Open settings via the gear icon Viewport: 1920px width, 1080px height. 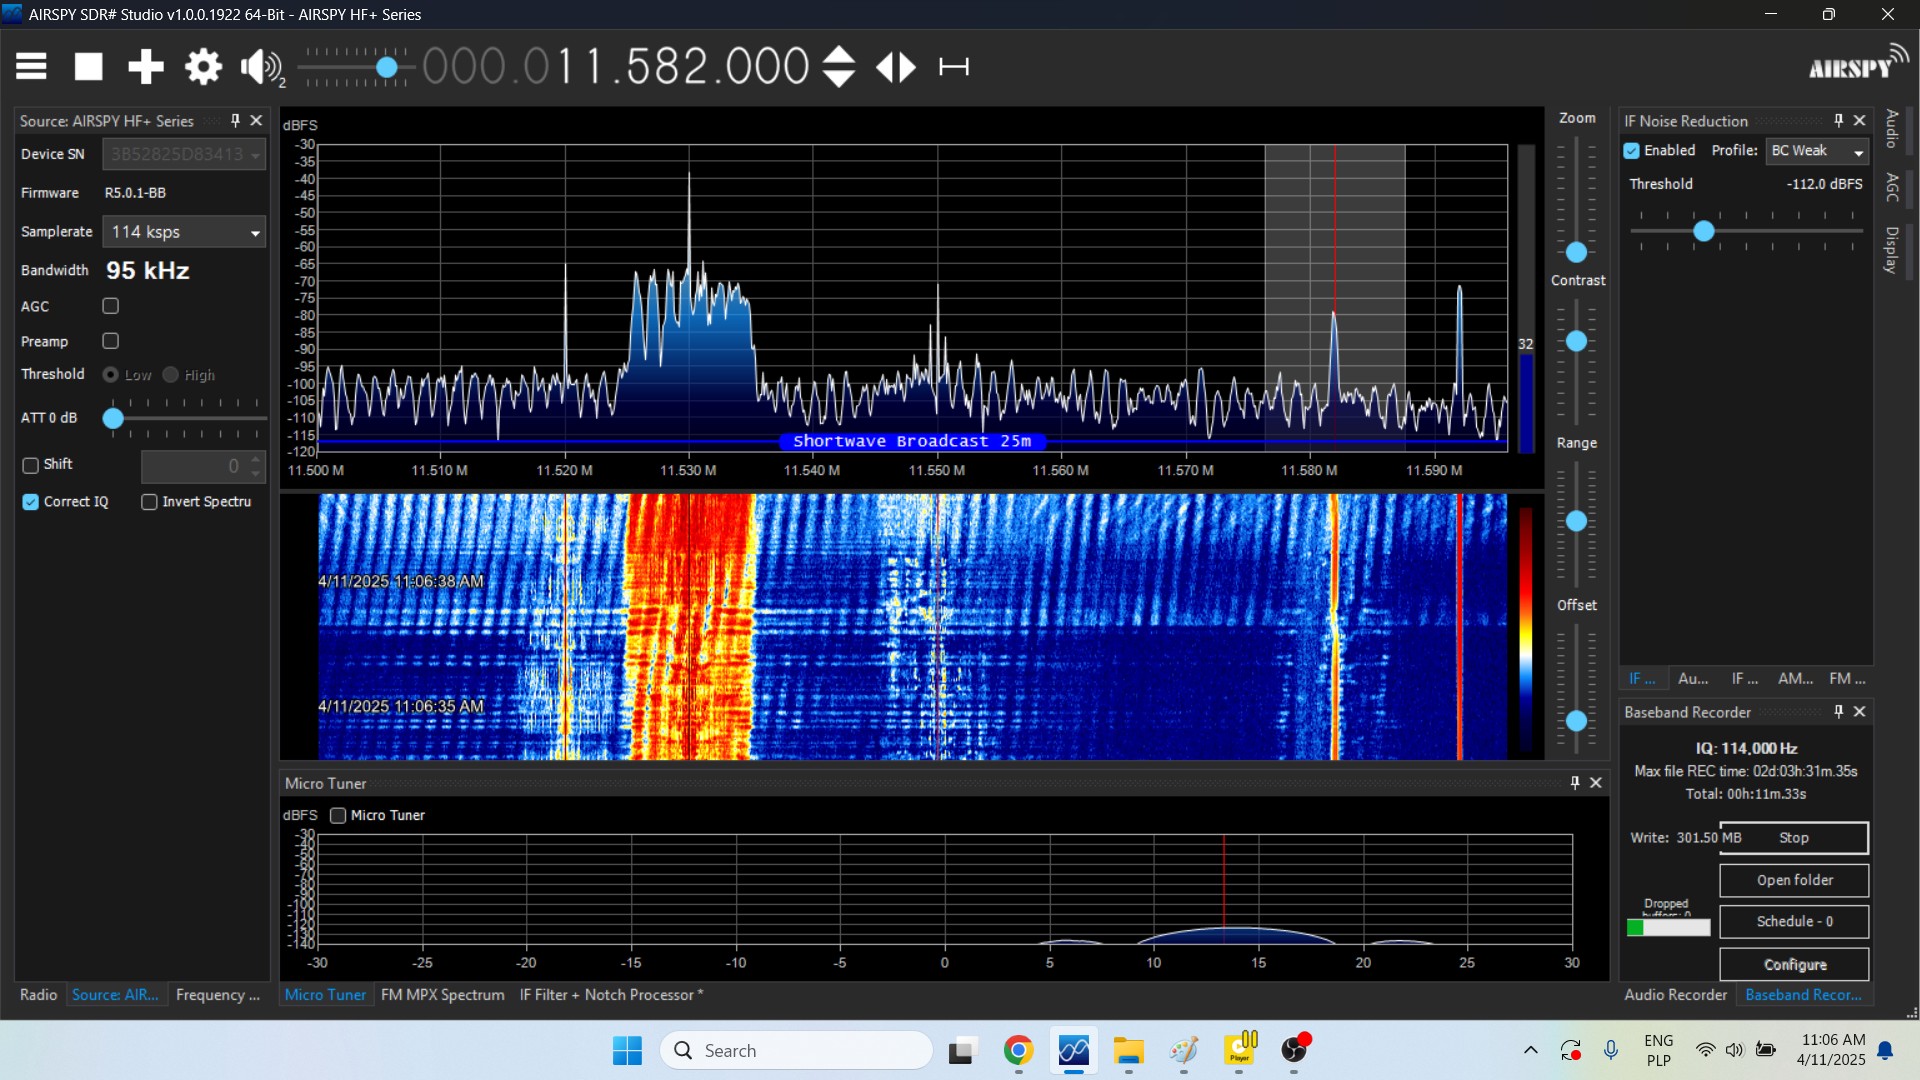[x=203, y=67]
